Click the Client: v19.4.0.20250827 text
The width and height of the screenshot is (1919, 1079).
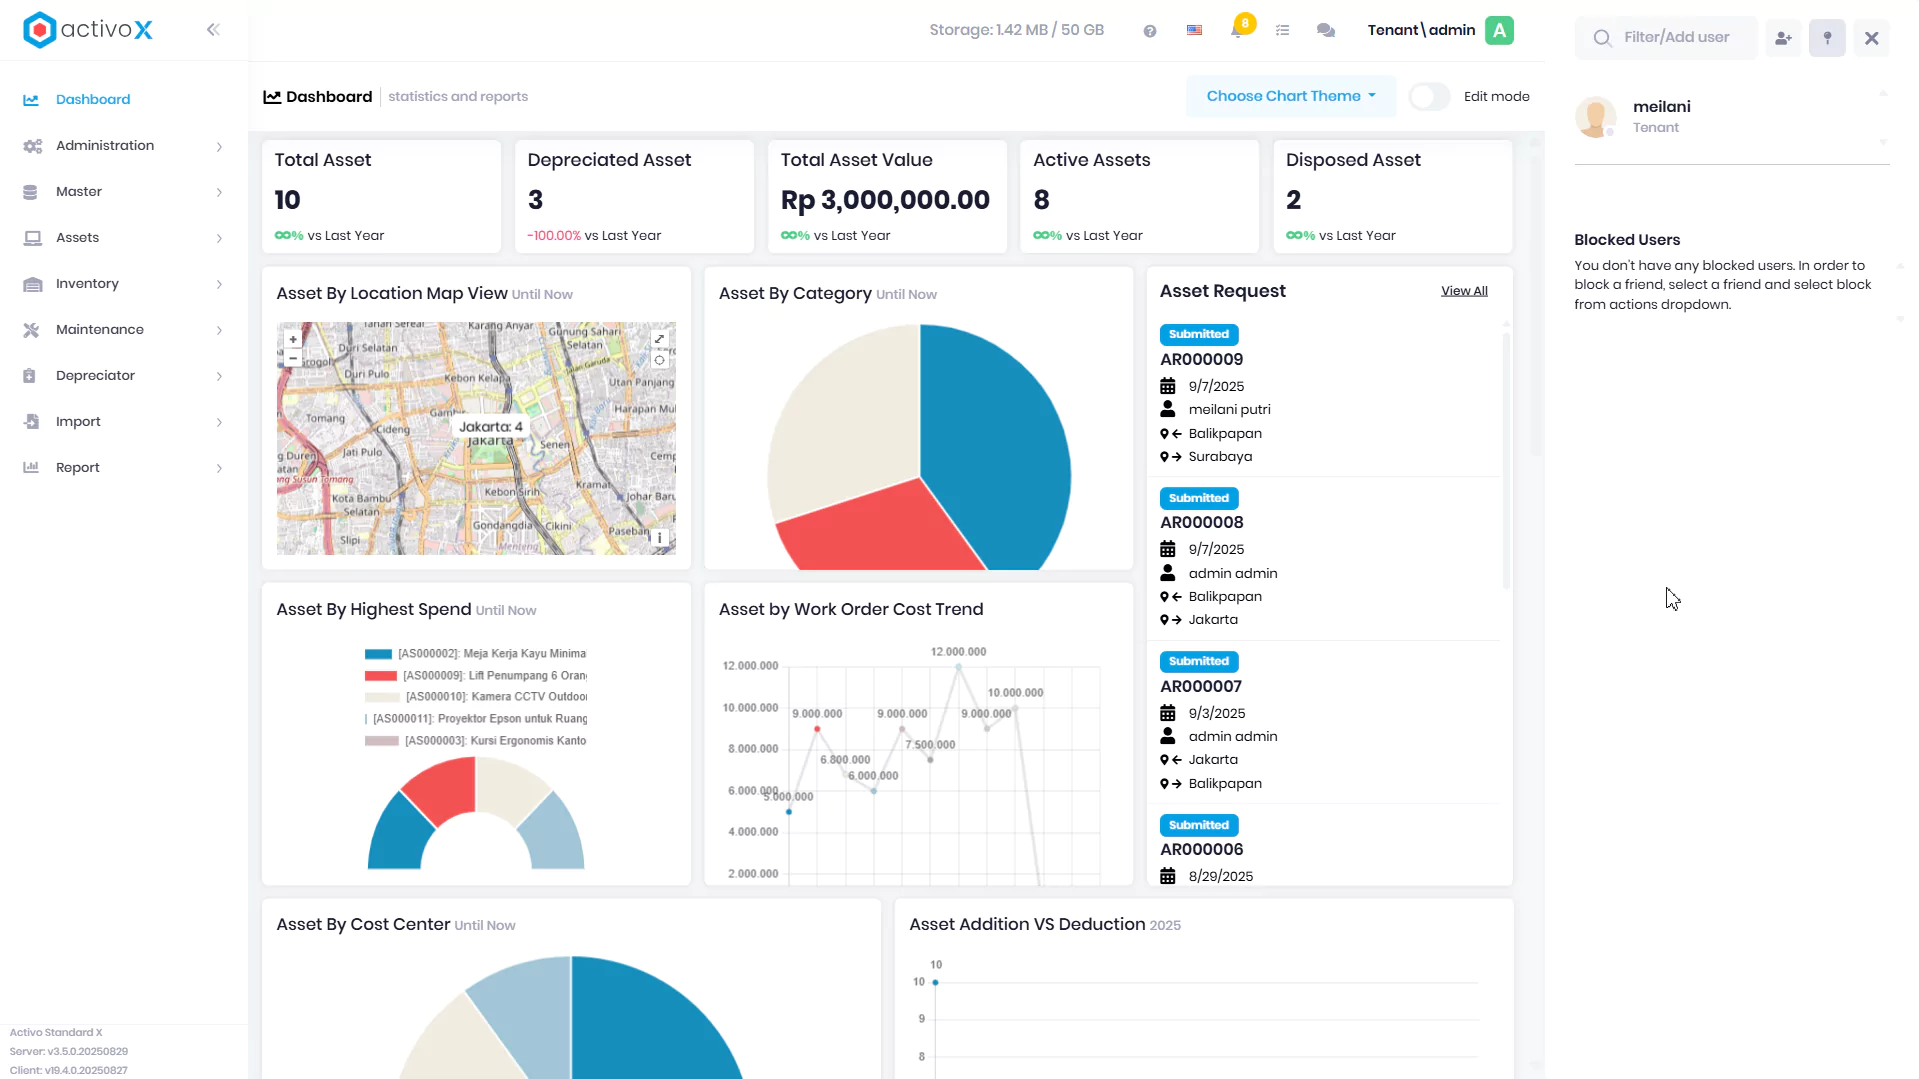point(69,1071)
